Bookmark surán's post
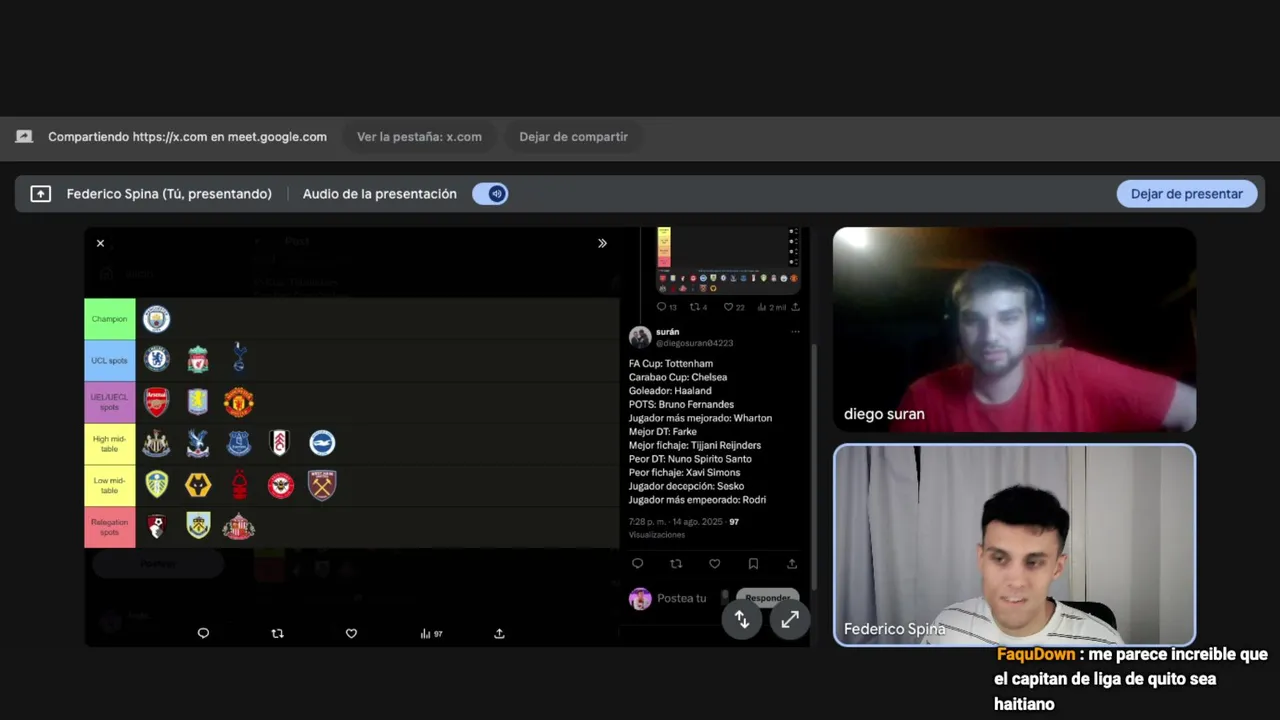 [753, 564]
